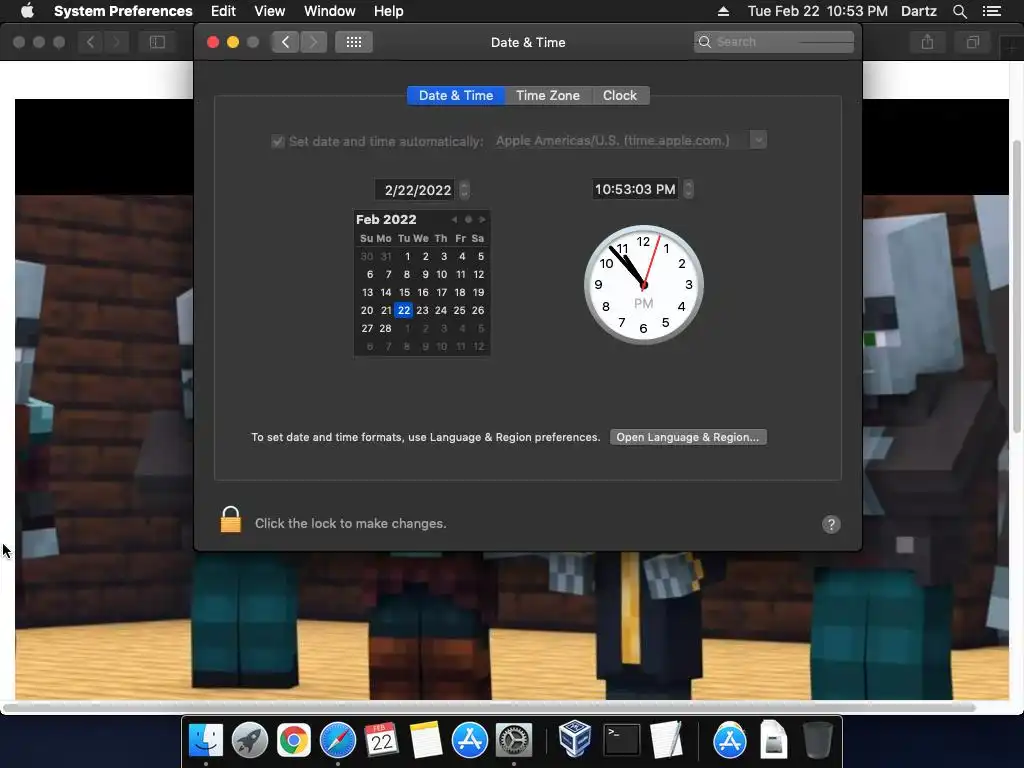Jump to today with calendar dot button
This screenshot has width=1024, height=768.
(468, 219)
